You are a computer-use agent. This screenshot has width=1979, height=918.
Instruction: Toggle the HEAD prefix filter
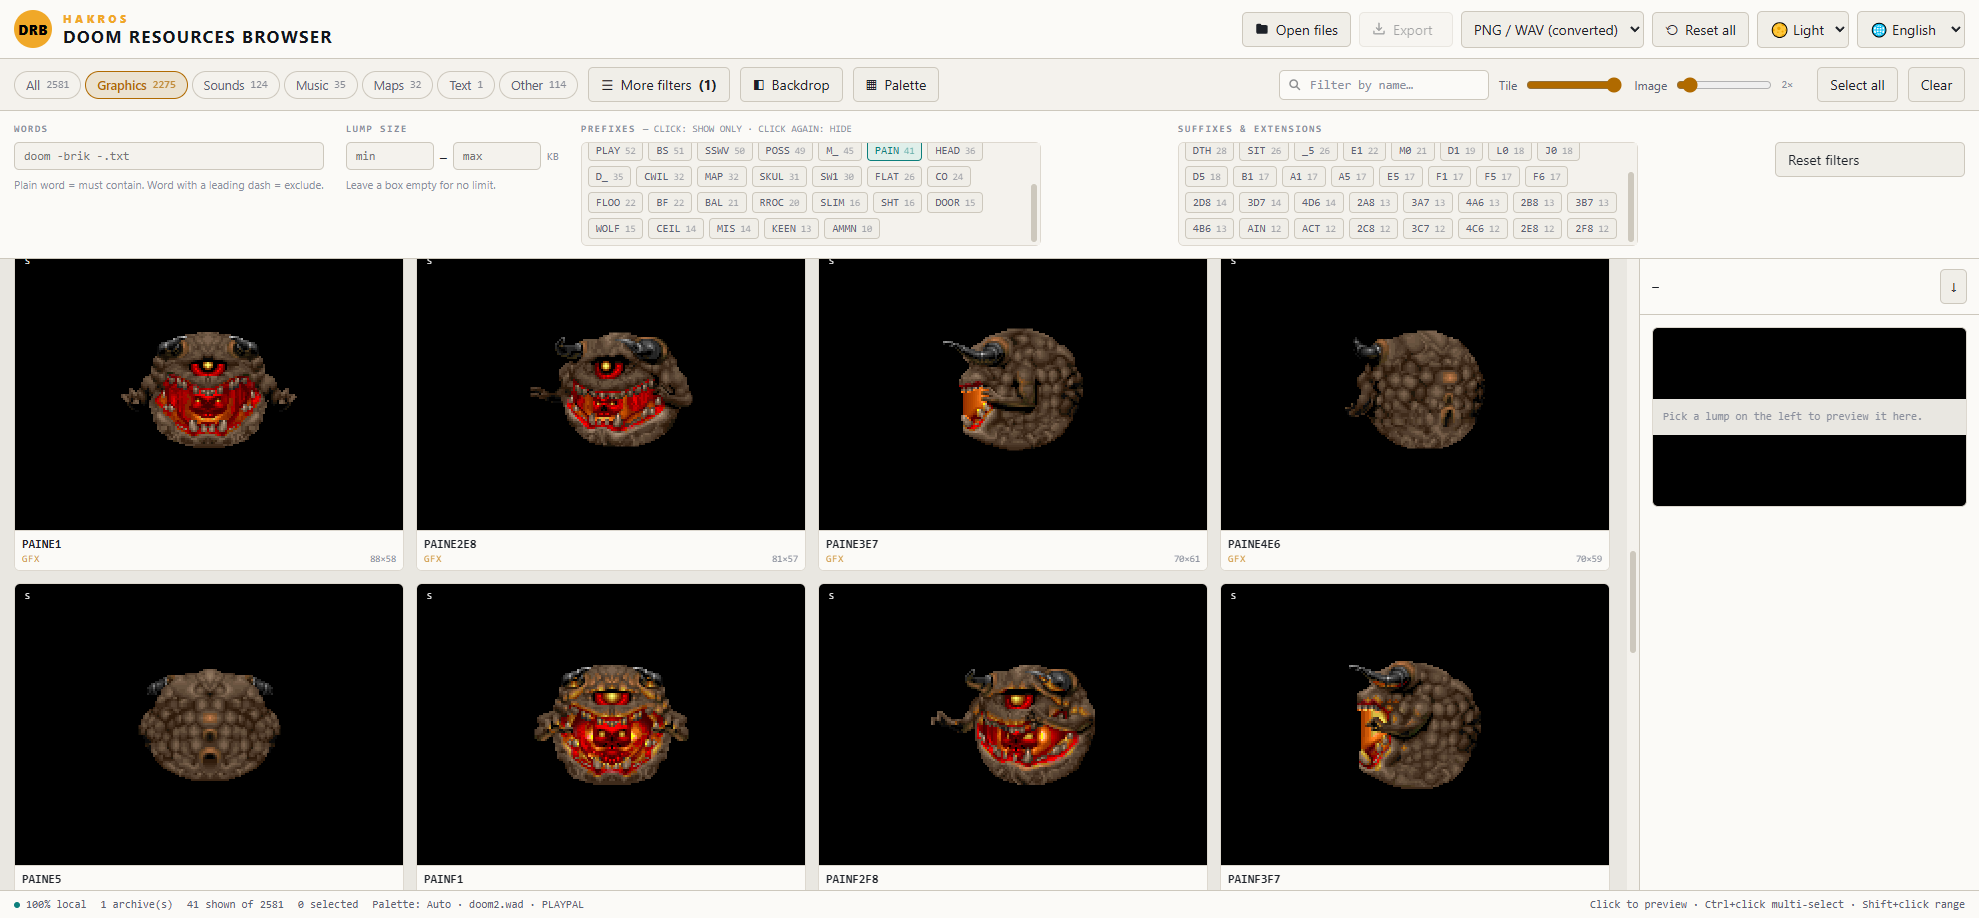[955, 151]
